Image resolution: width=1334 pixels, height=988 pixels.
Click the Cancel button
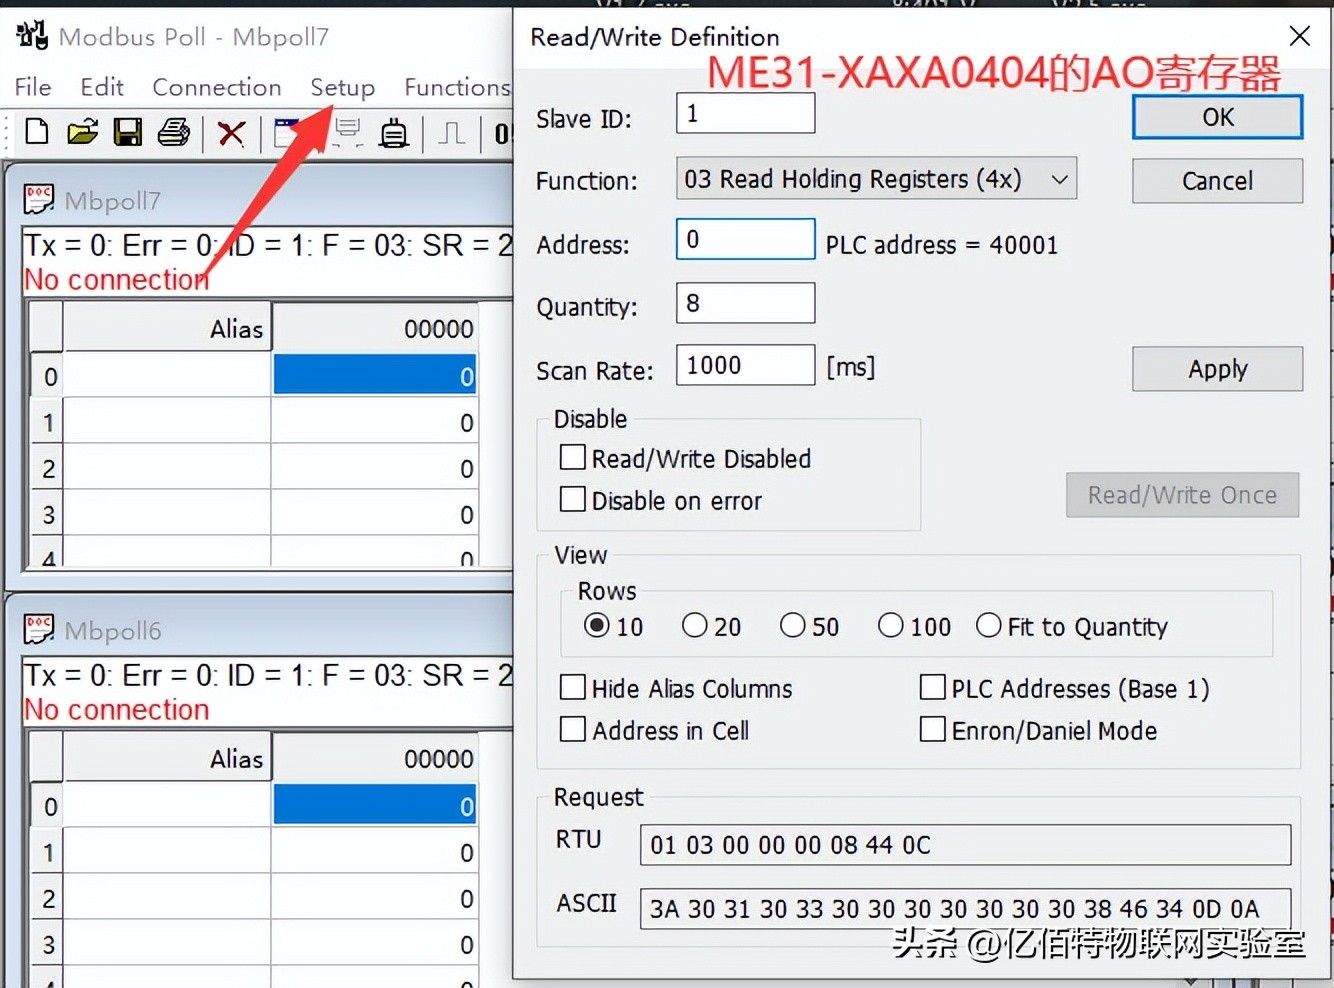(1217, 181)
